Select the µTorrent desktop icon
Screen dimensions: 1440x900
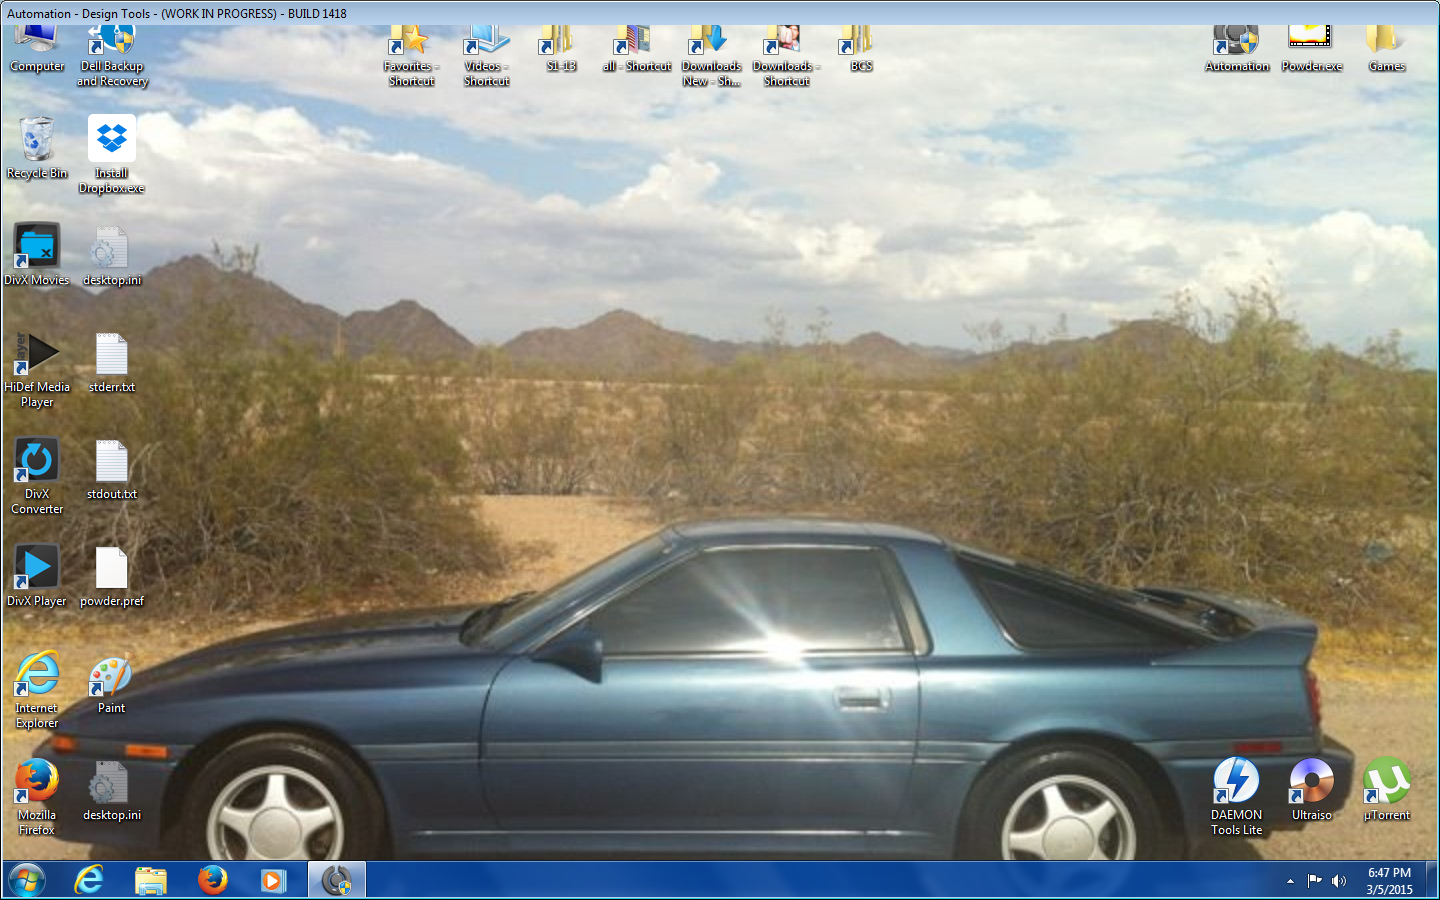tap(1386, 782)
